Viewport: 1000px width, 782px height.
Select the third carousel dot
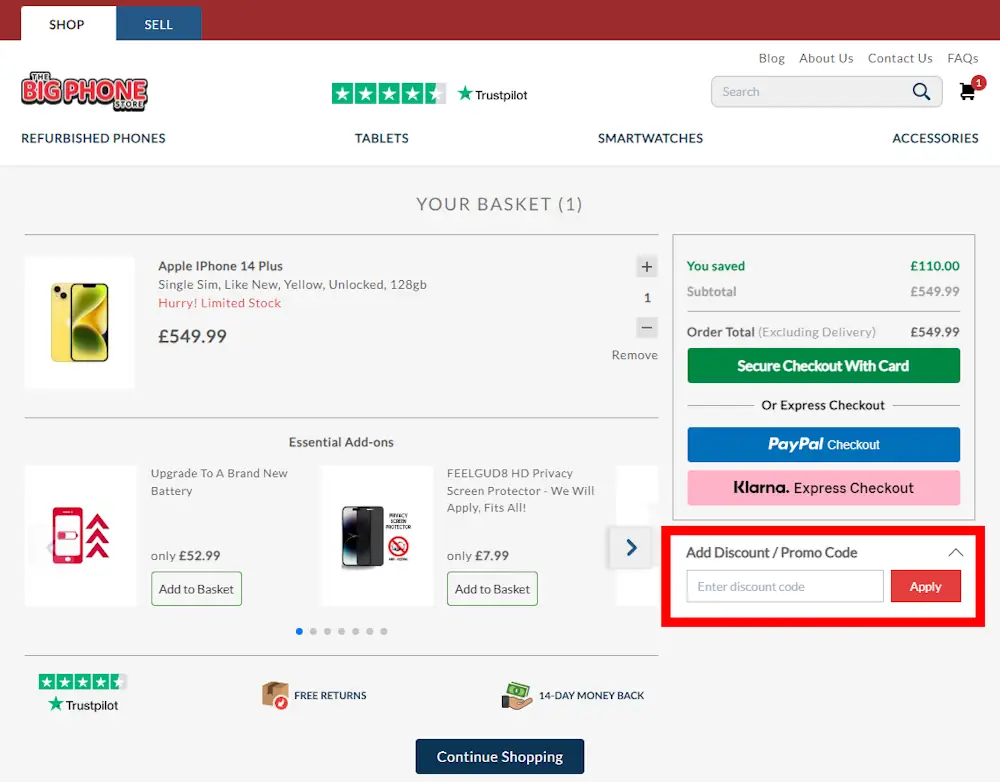327,631
